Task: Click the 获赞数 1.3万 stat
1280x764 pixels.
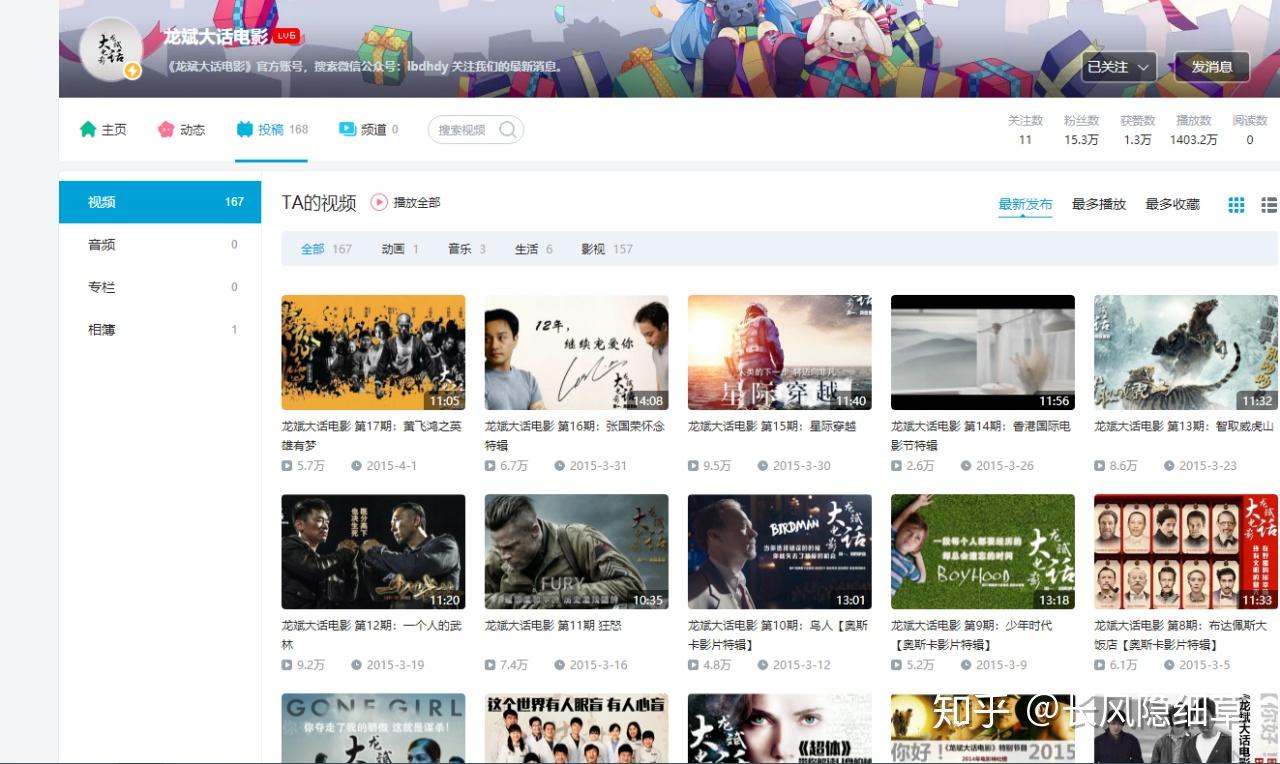Action: point(1137,130)
